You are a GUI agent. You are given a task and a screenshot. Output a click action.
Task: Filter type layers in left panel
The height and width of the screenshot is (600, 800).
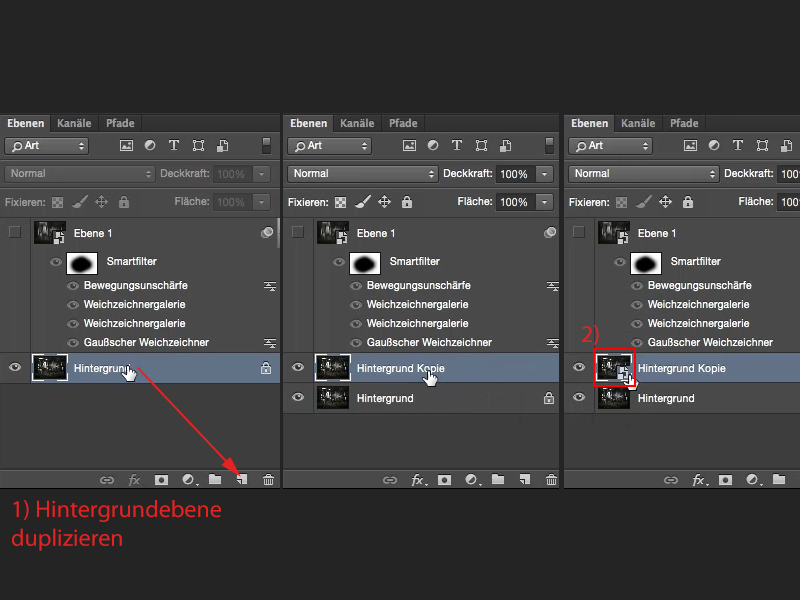click(173, 145)
